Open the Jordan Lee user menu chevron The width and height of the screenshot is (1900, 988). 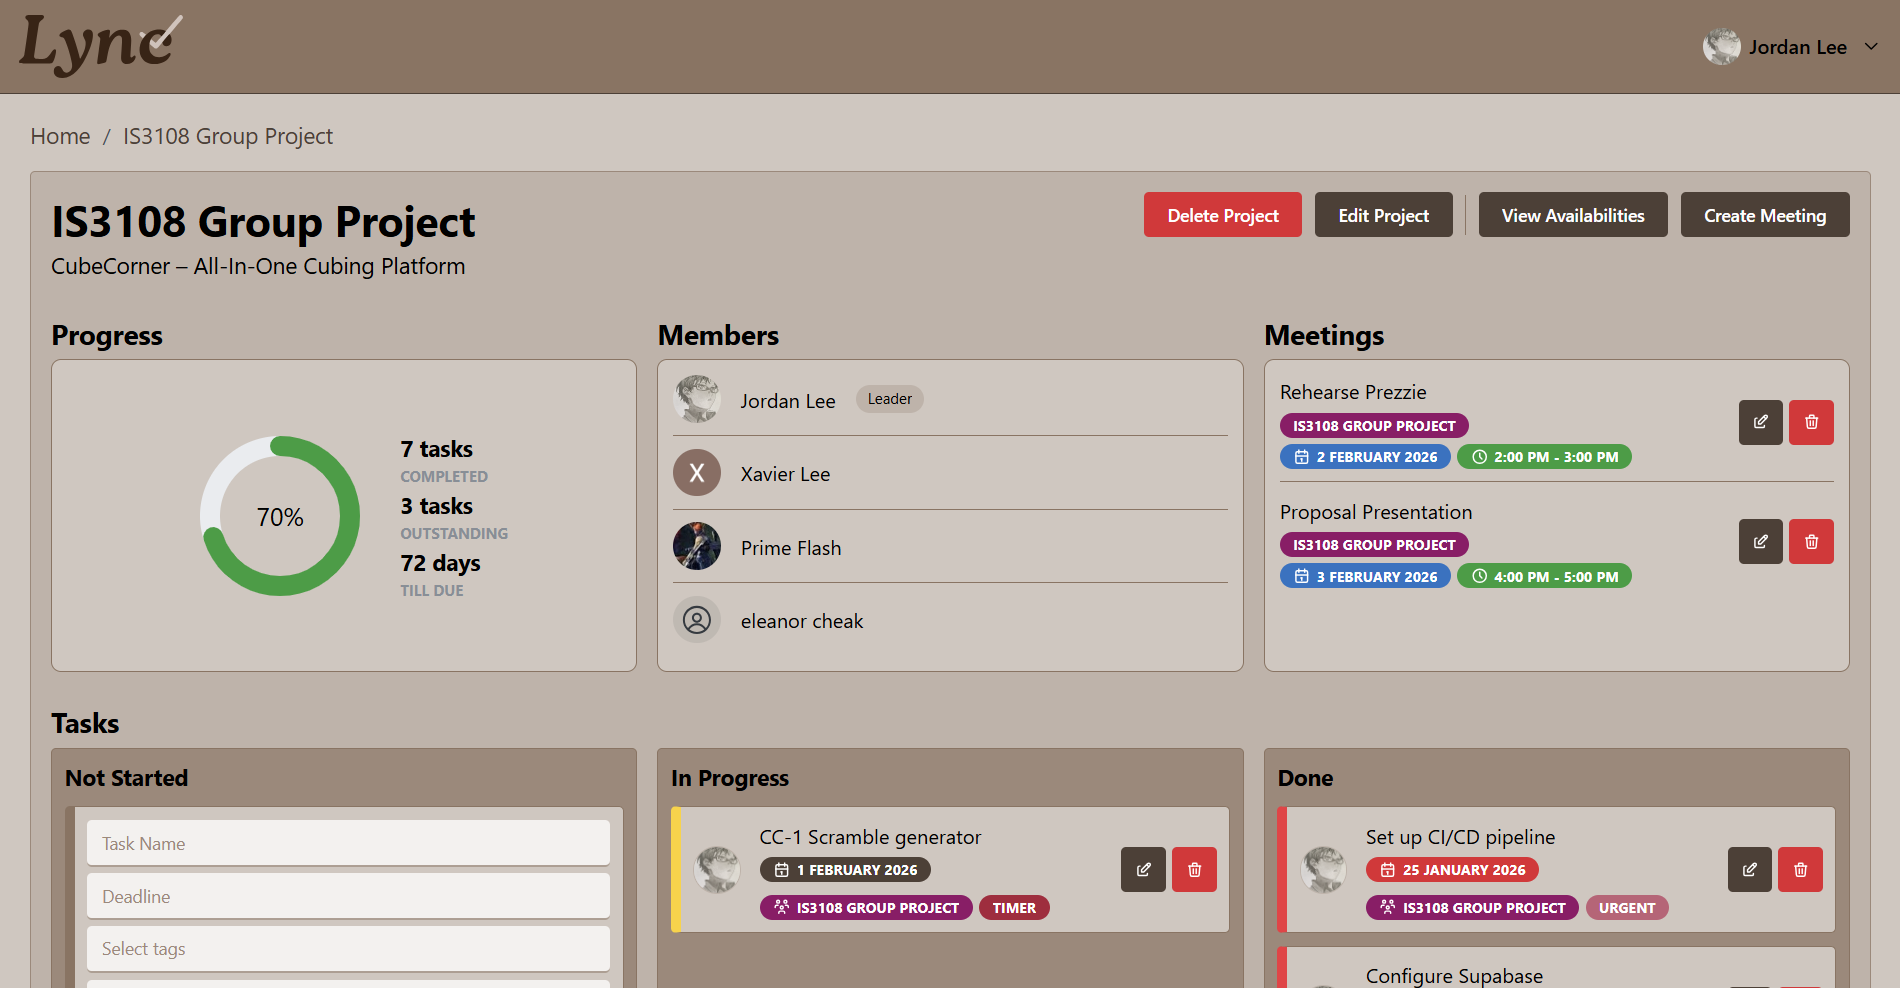coord(1871,47)
